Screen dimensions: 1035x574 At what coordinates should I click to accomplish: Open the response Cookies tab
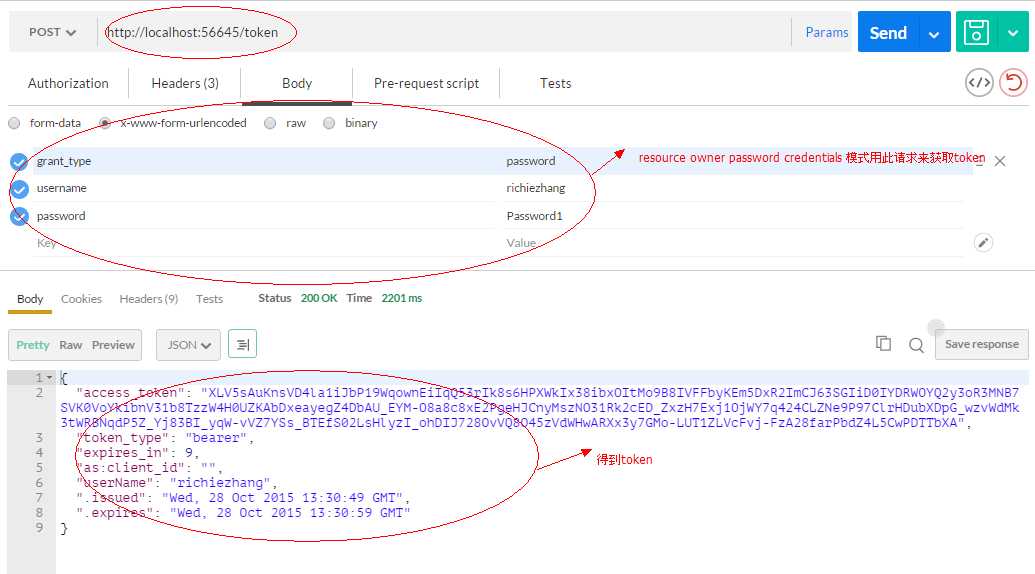[81, 299]
